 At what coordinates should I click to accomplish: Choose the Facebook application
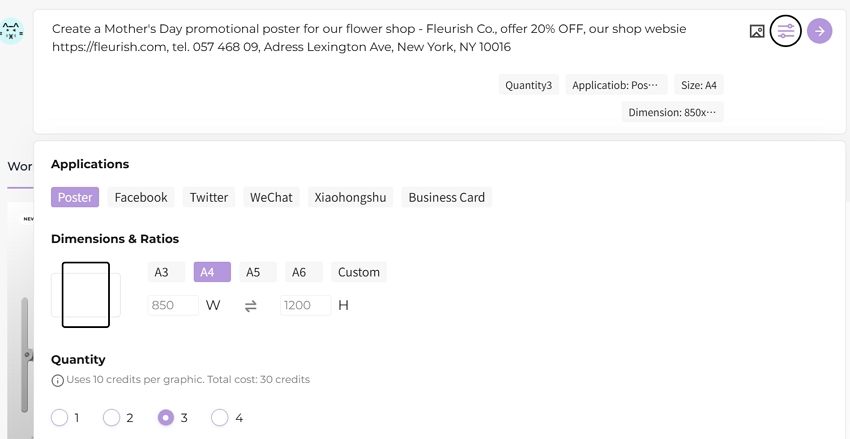141,197
